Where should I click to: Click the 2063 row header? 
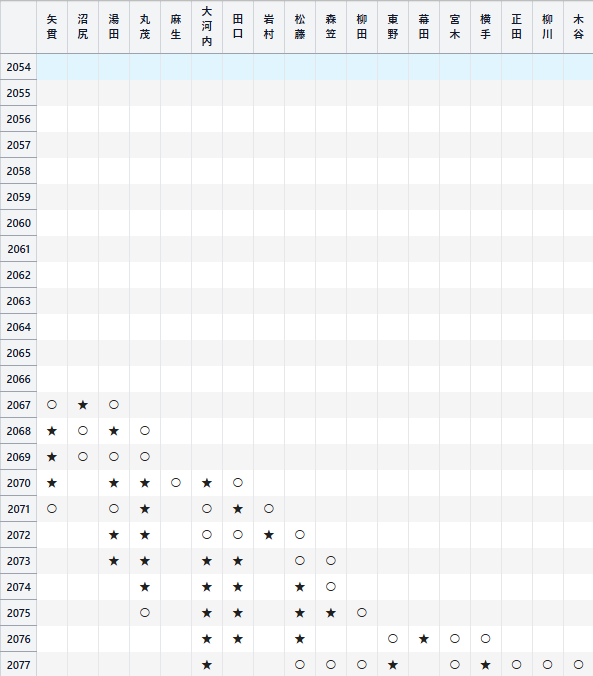click(19, 301)
